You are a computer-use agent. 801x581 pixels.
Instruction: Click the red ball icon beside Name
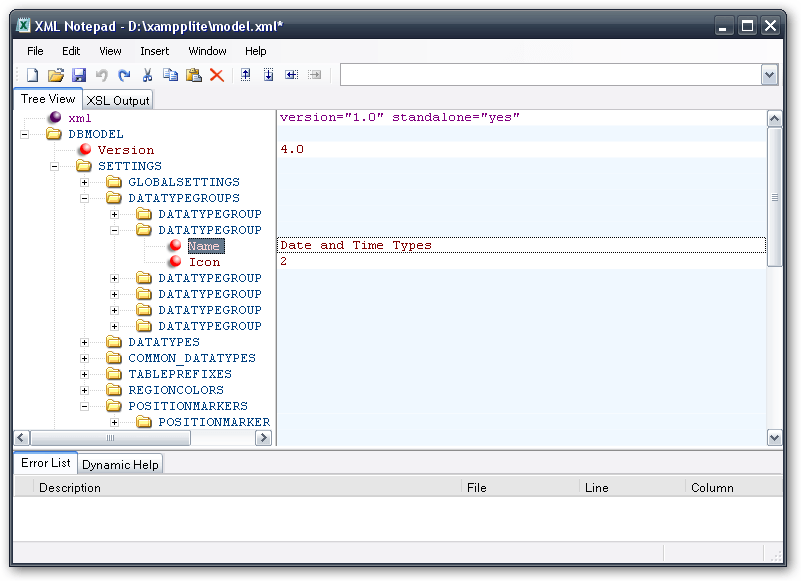[175, 245]
